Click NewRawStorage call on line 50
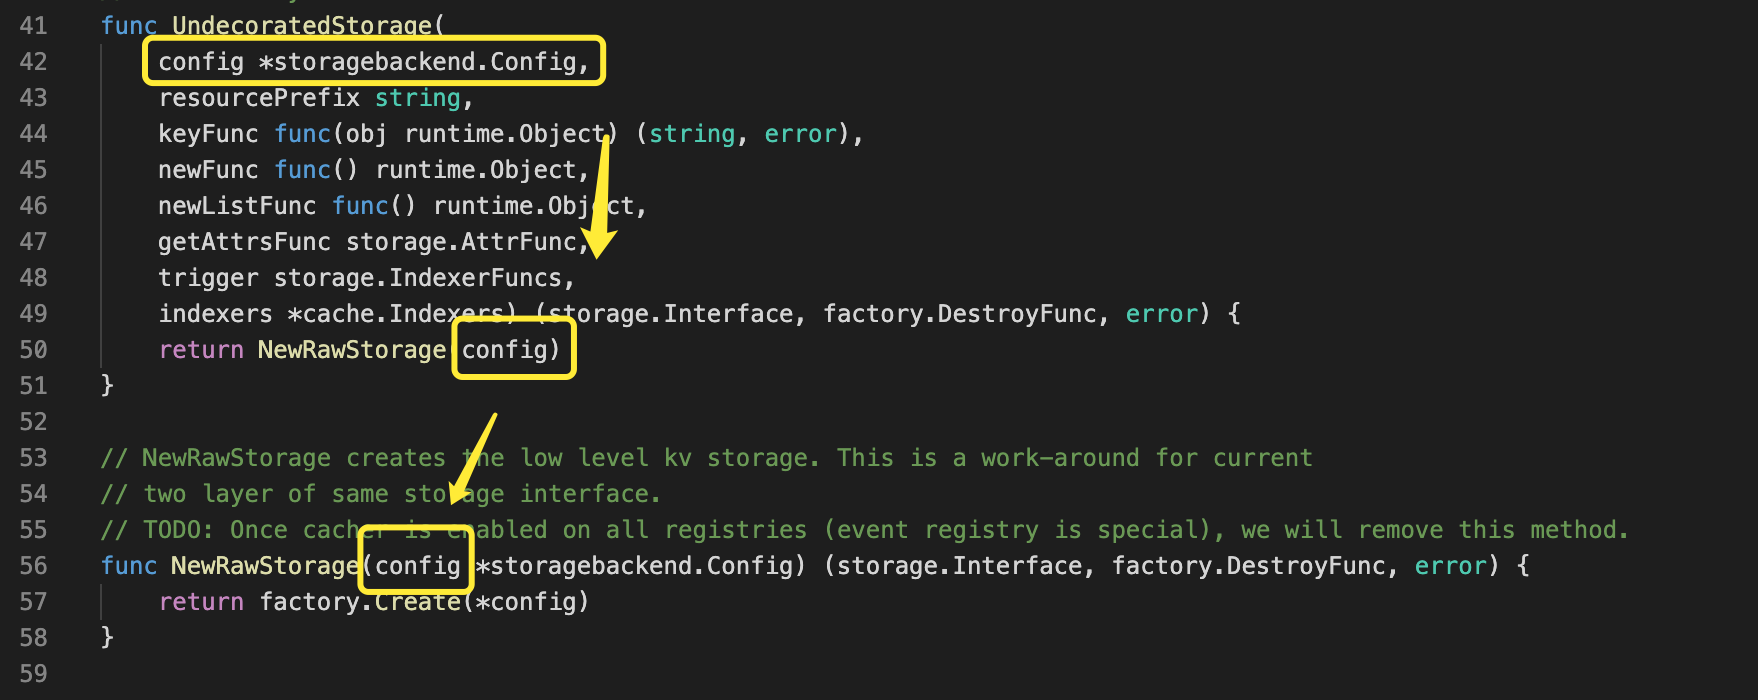 click(351, 350)
